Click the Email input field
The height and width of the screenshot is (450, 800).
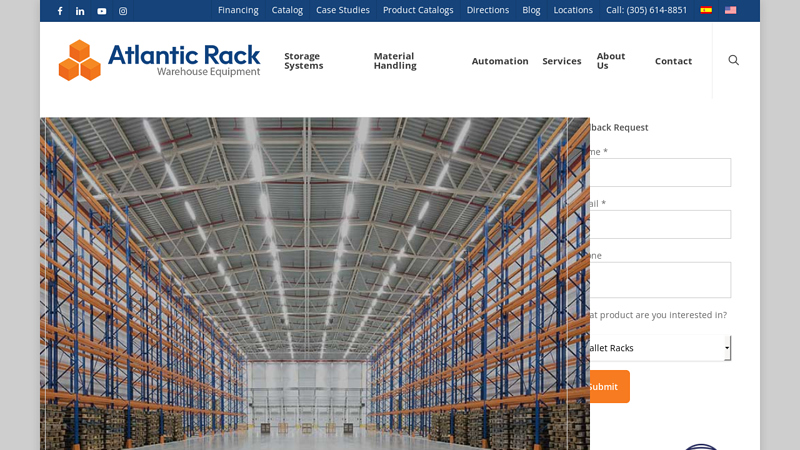click(660, 224)
